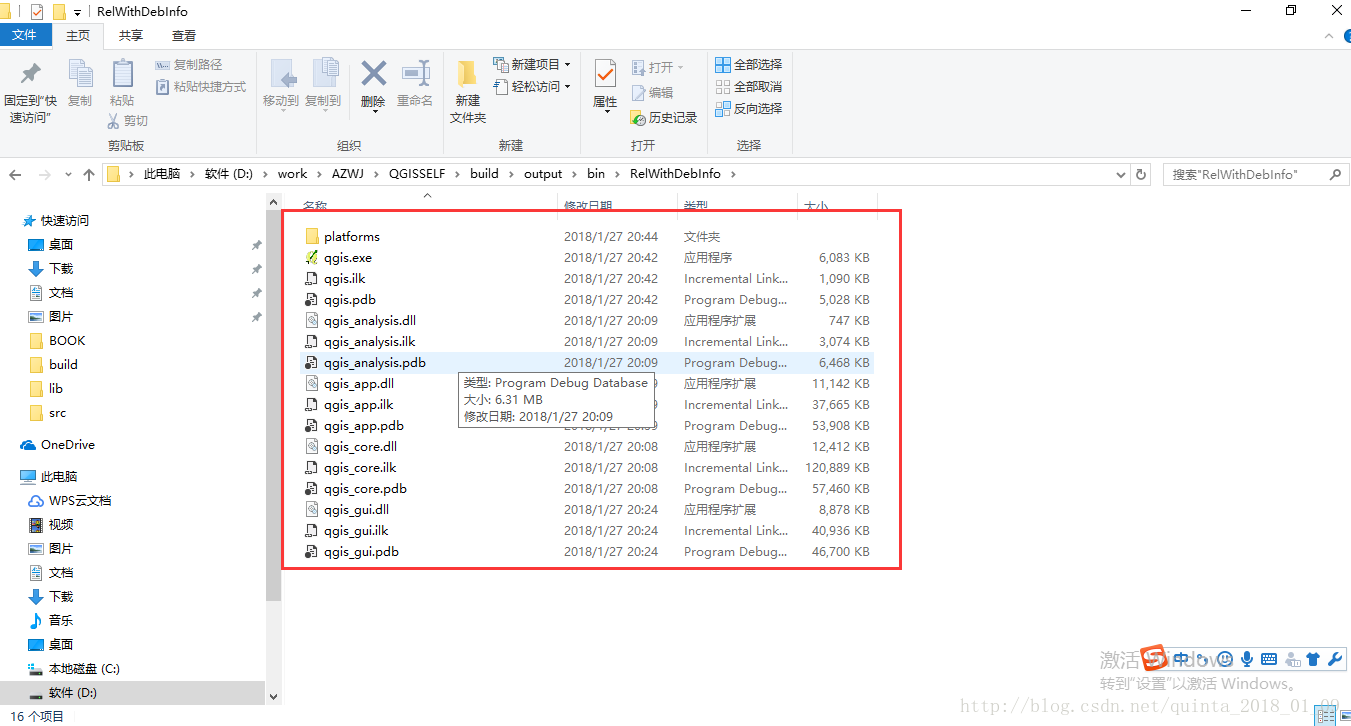Click the Sogou input wrench settings icon

[1334, 659]
